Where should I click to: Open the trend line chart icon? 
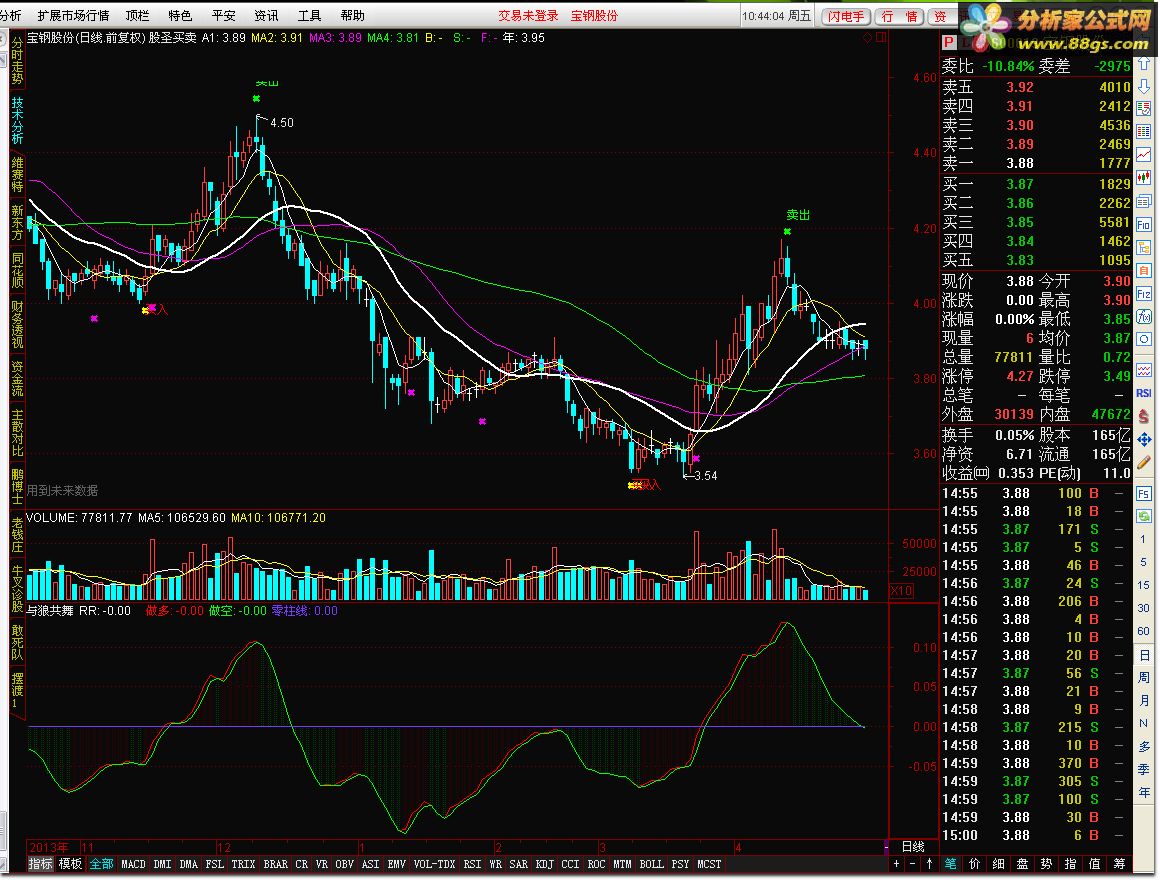(1144, 155)
